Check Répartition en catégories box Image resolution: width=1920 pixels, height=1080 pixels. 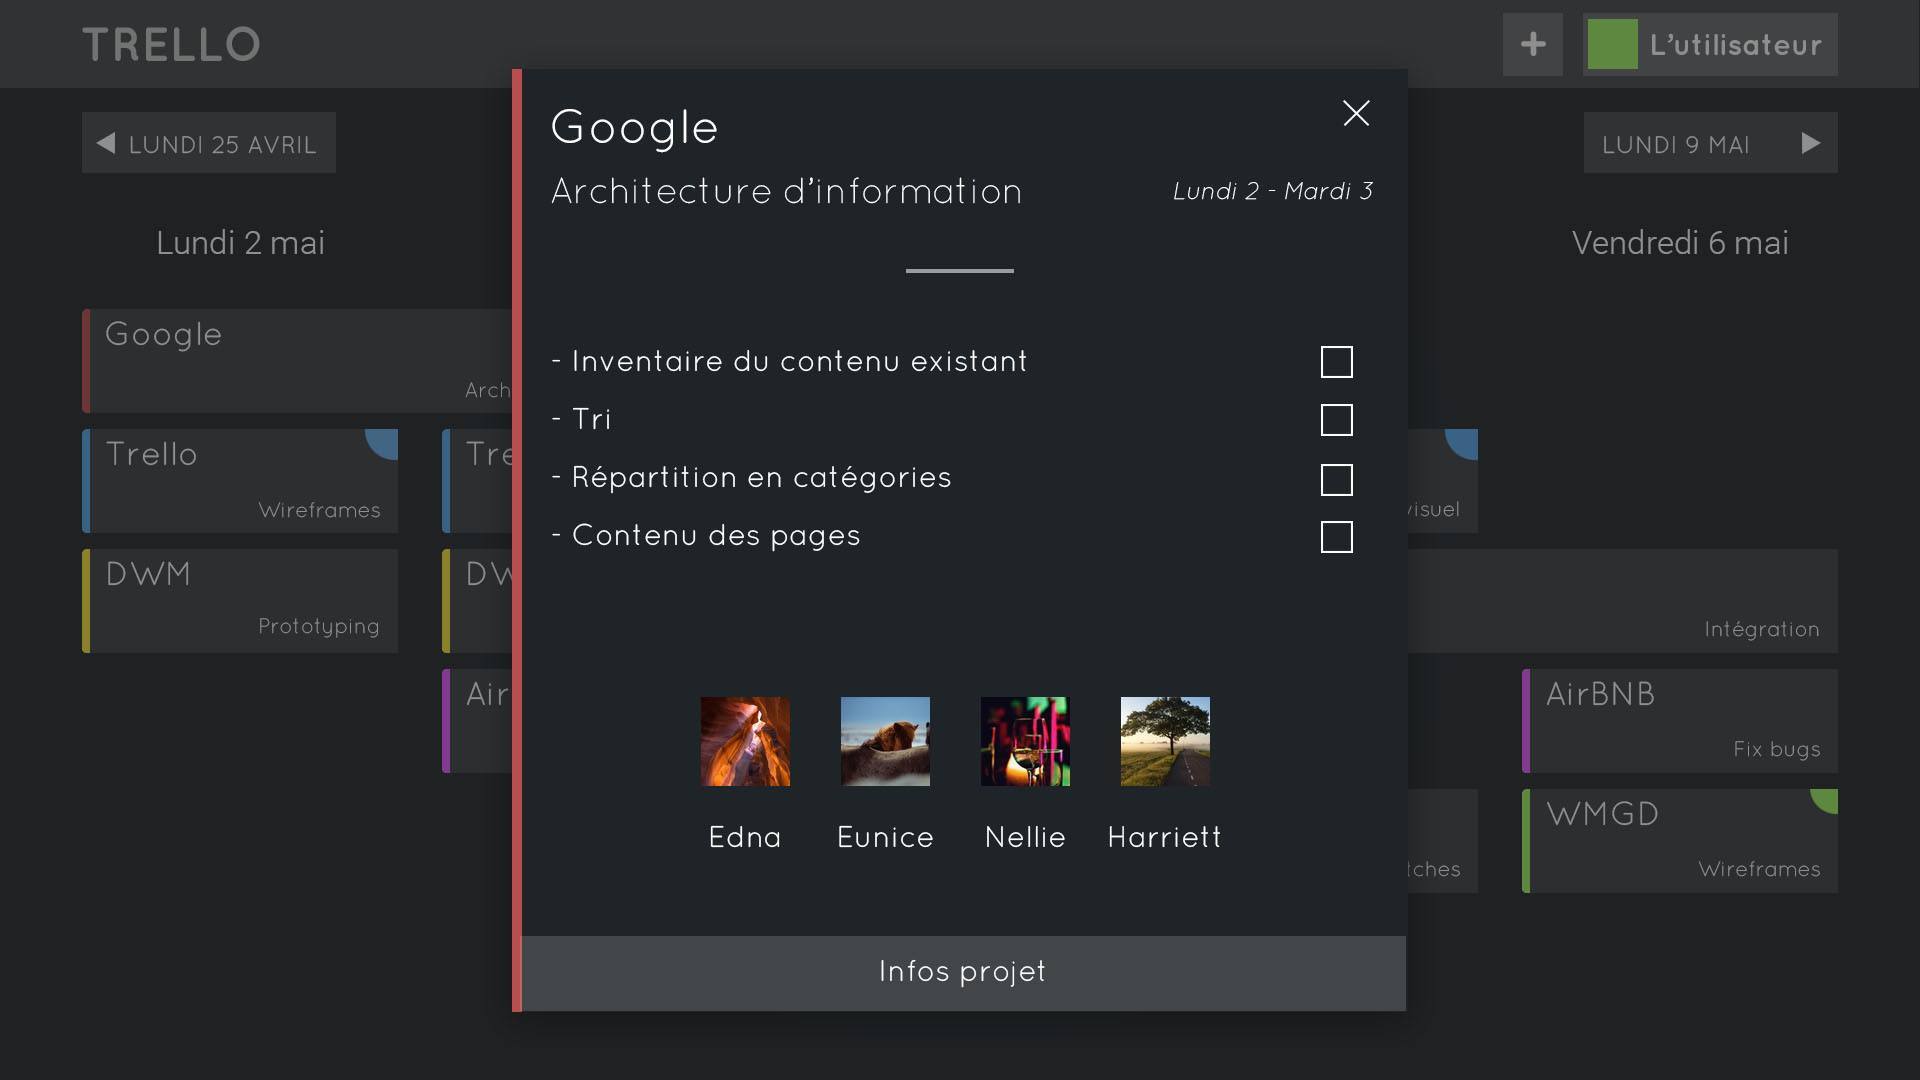pyautogui.click(x=1336, y=480)
